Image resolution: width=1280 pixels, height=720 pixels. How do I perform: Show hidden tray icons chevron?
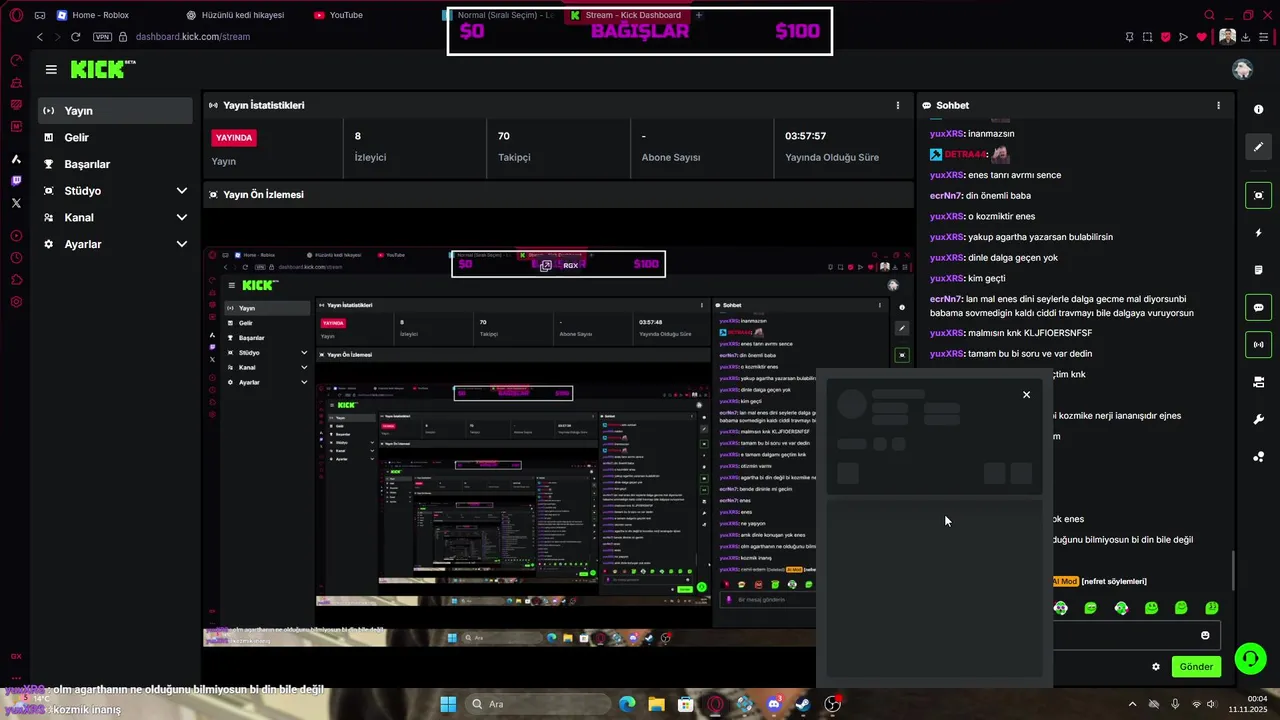(1132, 704)
